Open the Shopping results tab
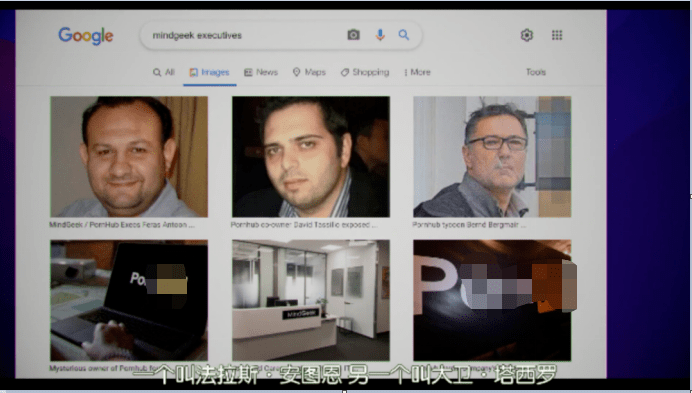Image resolution: width=692 pixels, height=393 pixels. pos(365,72)
